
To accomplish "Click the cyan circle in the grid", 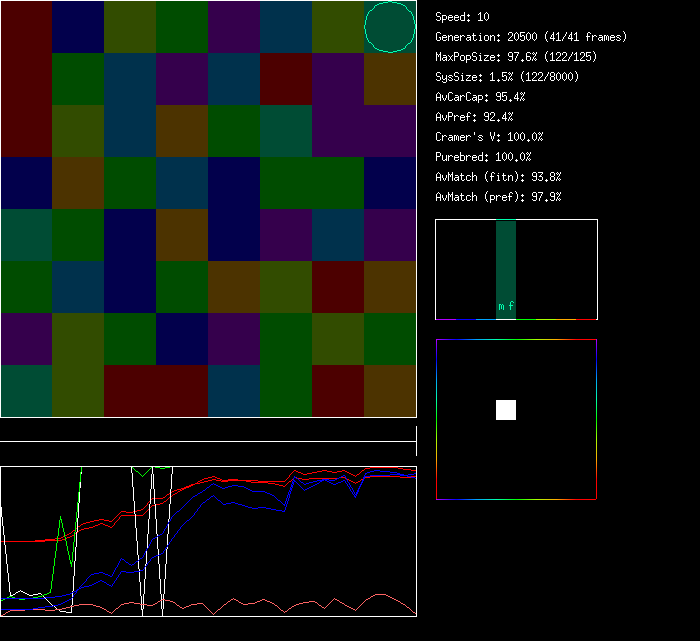I will click(x=389, y=27).
